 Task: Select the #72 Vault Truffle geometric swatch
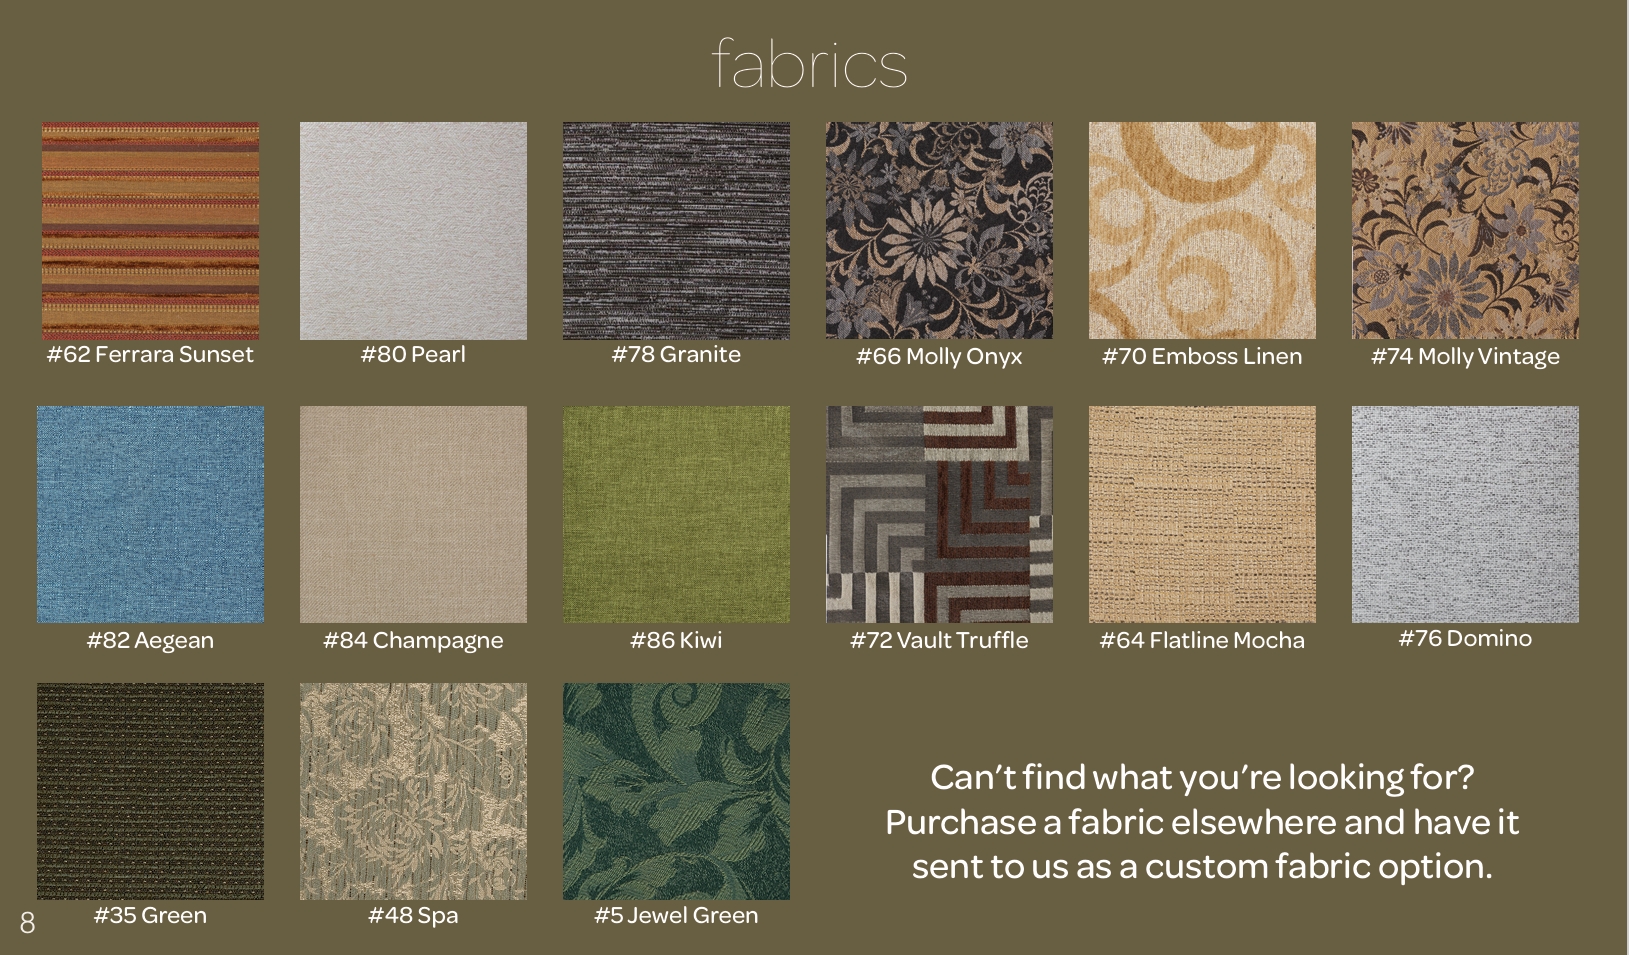pyautogui.click(x=939, y=514)
